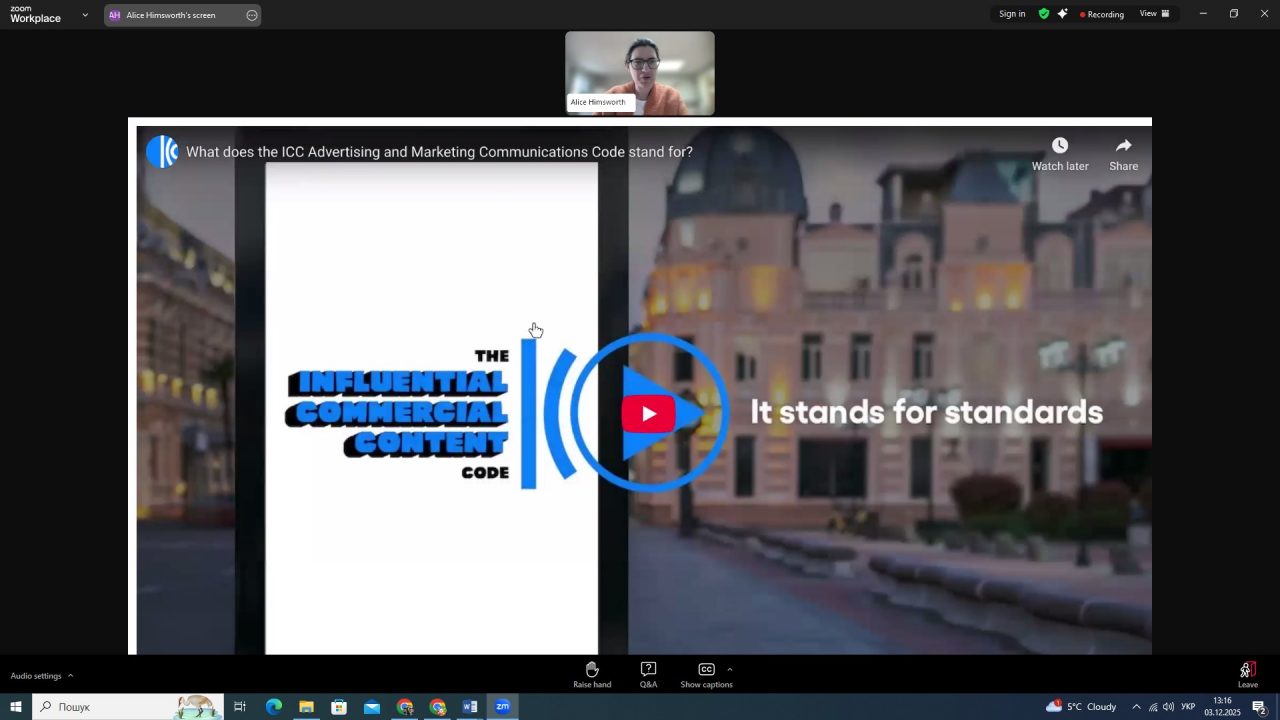Click Alice Himsworth's video thumbnail
Image resolution: width=1280 pixels, height=720 pixels.
[x=640, y=72]
